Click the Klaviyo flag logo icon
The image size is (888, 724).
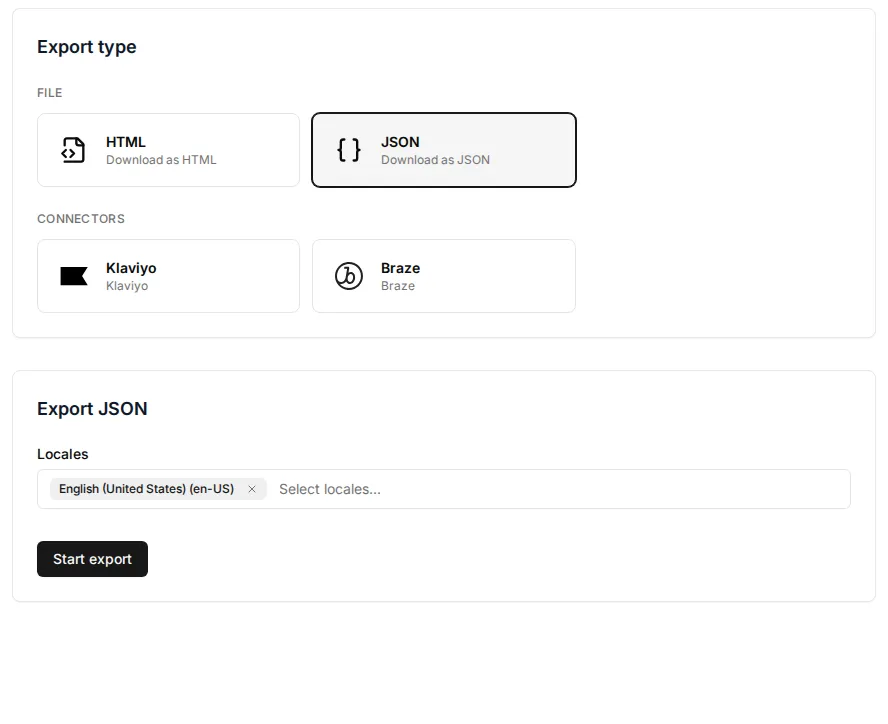[x=74, y=276]
